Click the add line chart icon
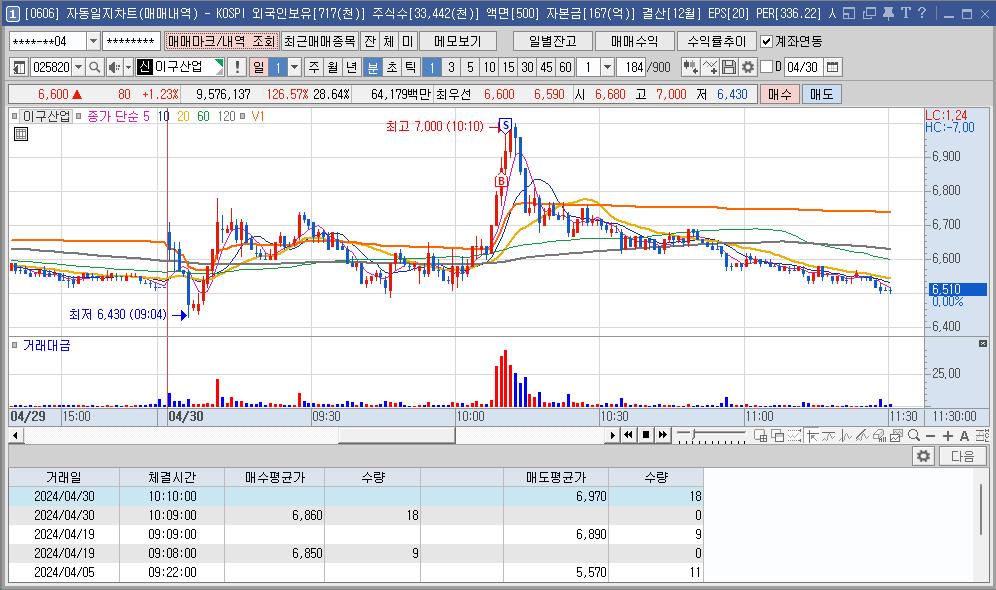996x590 pixels. click(710, 67)
